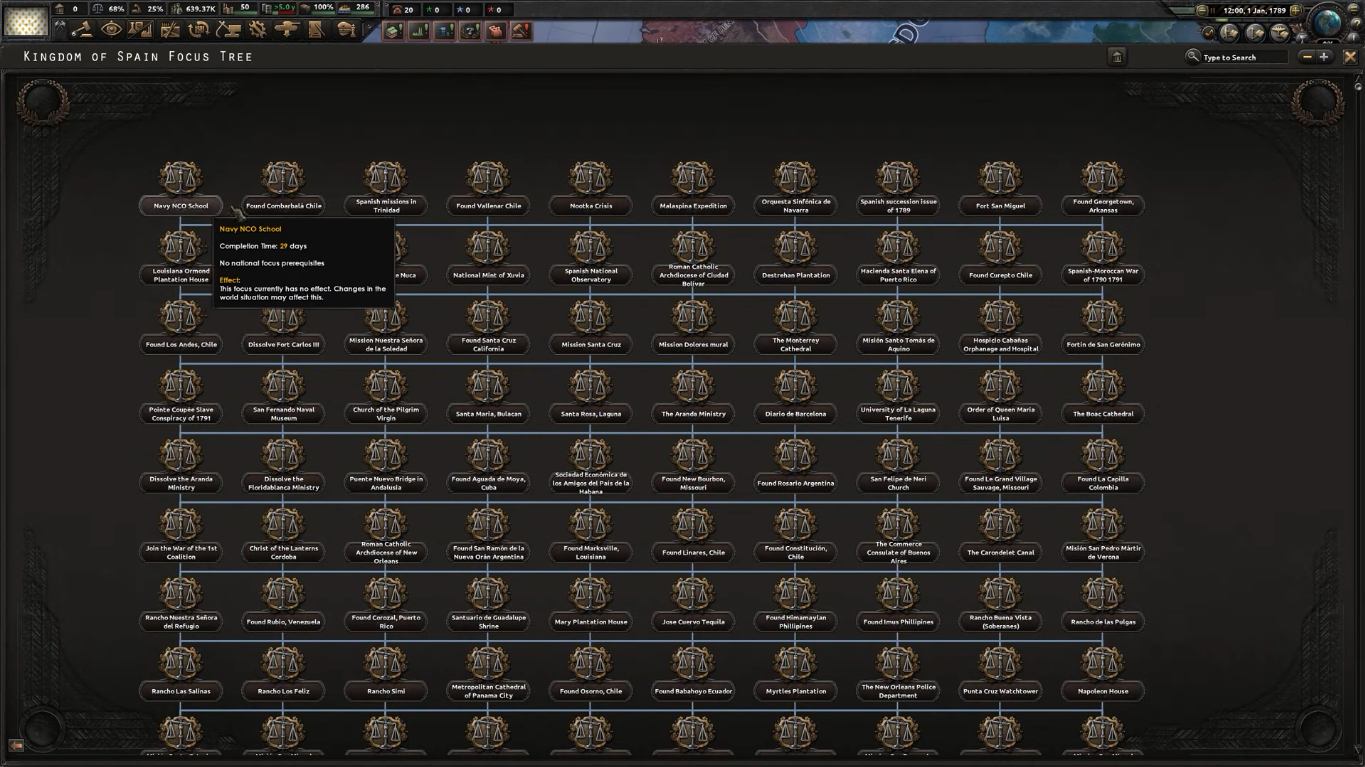Open the Decisions gavel icon in the toolbar

83,30
